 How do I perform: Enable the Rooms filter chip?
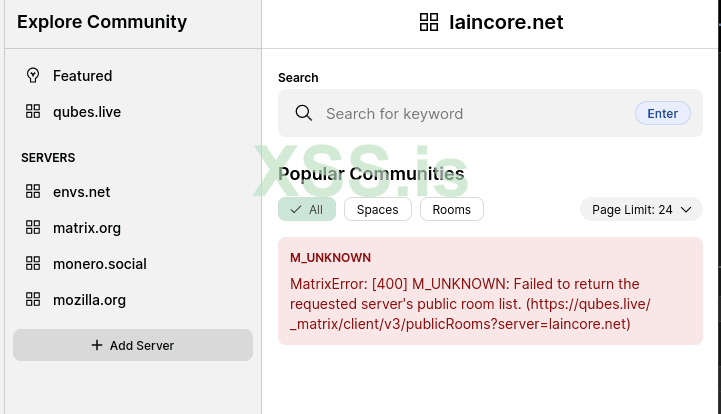(451, 209)
